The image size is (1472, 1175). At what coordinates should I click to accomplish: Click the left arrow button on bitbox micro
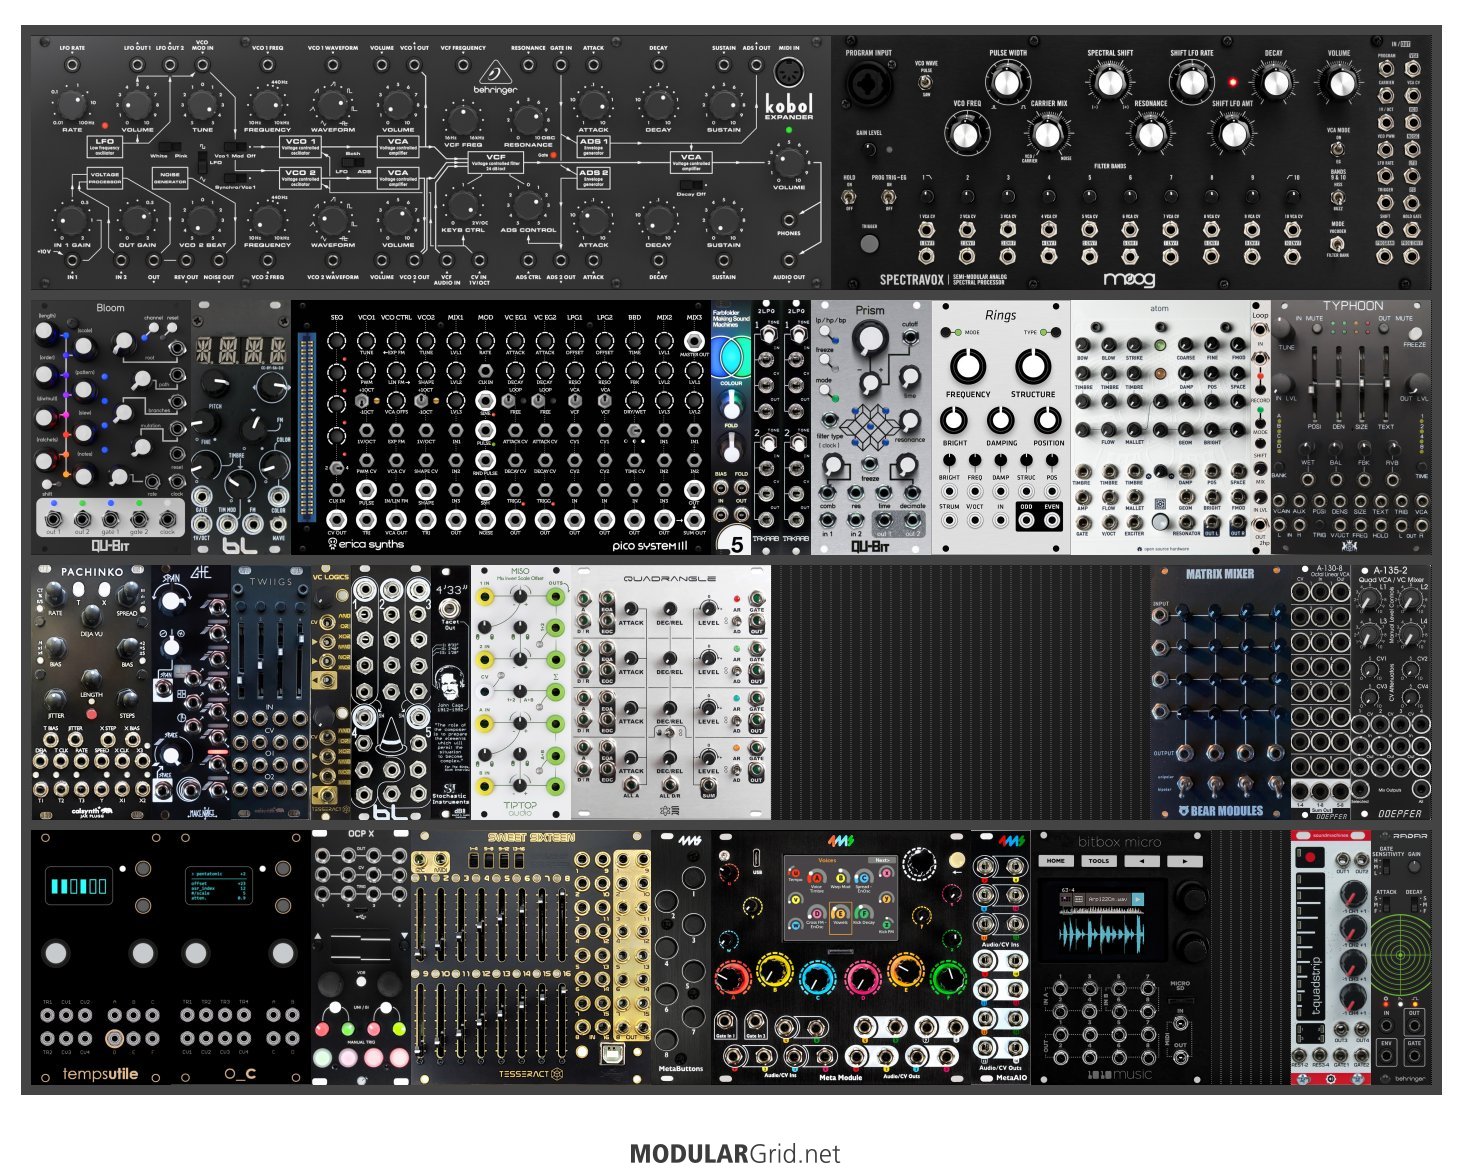pyautogui.click(x=1142, y=860)
